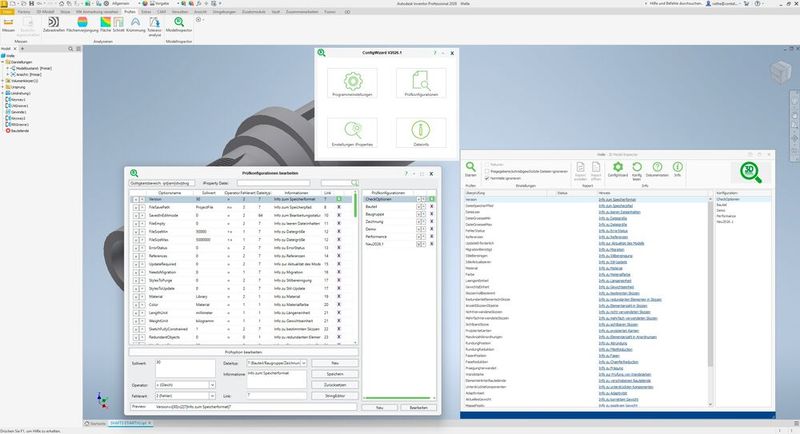
Task: Open ConfigWizard from Model Inspector toolbar
Action: [x=618, y=170]
